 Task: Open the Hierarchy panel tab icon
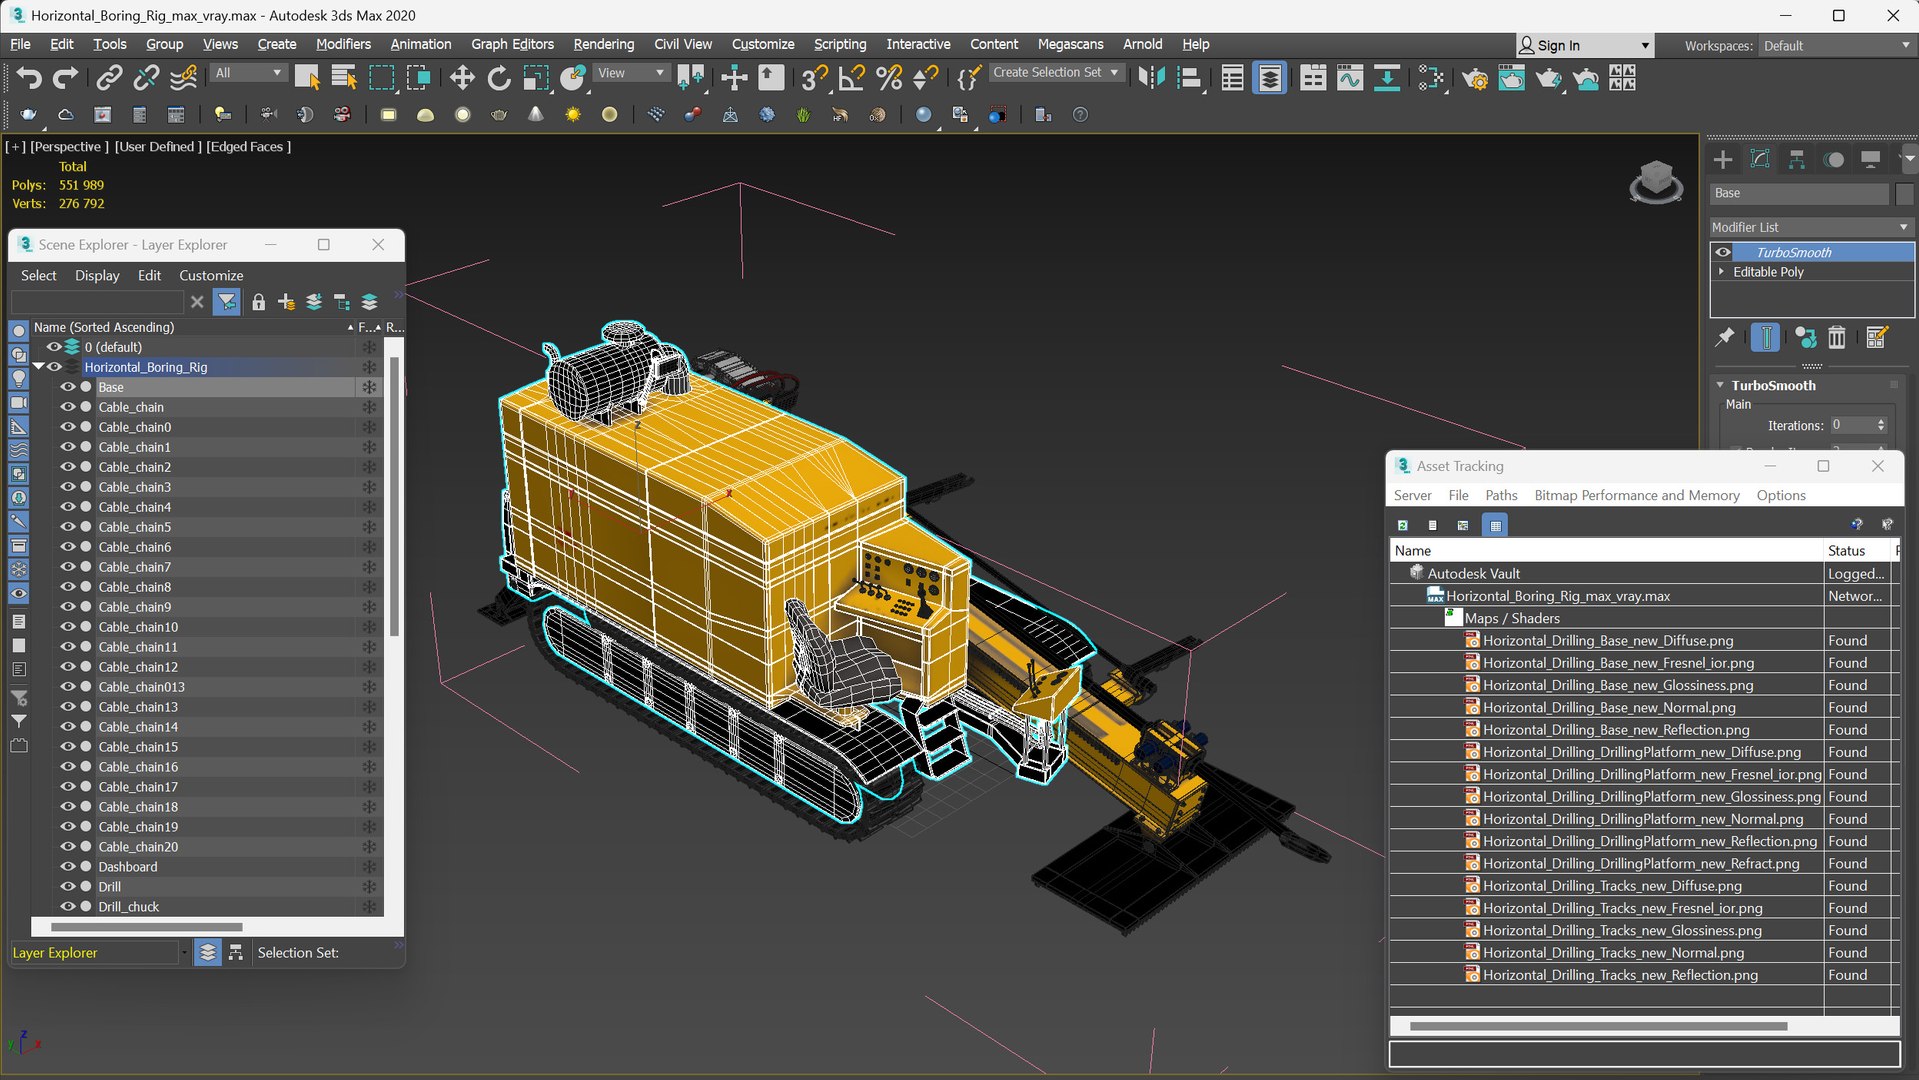pos(1797,159)
